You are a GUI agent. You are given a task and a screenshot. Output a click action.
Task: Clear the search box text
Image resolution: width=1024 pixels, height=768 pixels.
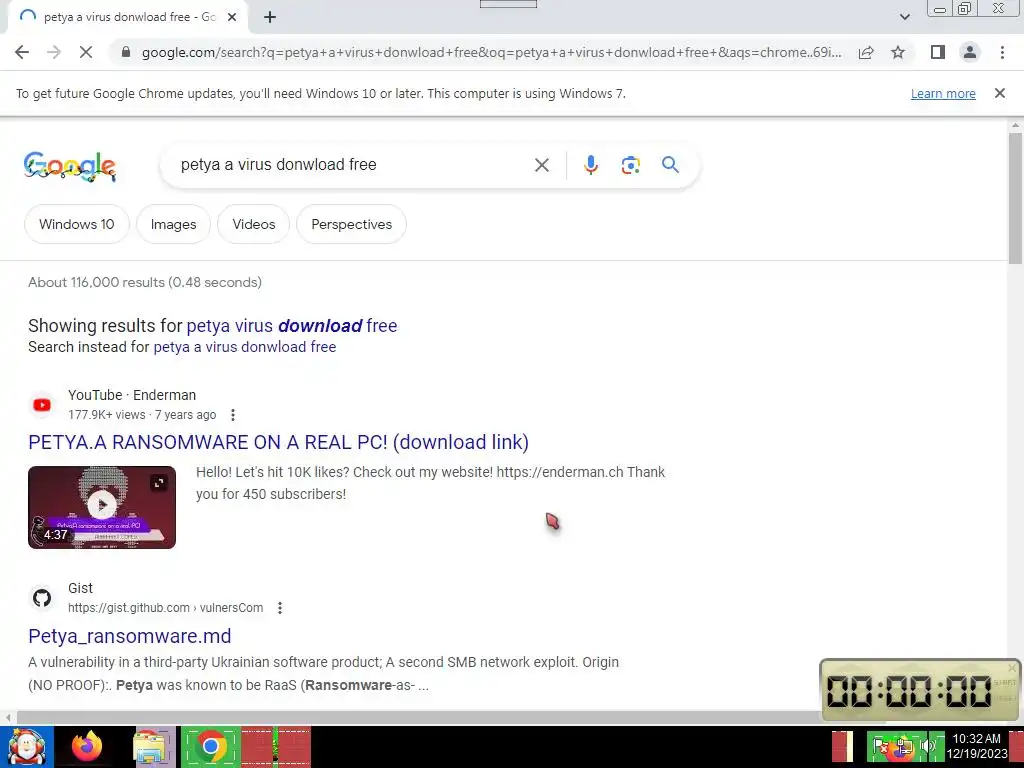click(541, 165)
